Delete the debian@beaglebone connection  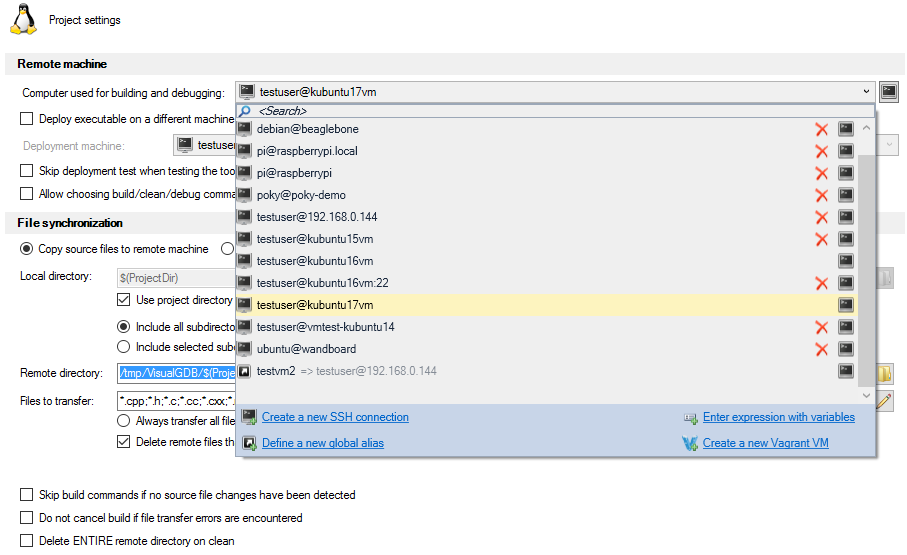click(x=821, y=129)
